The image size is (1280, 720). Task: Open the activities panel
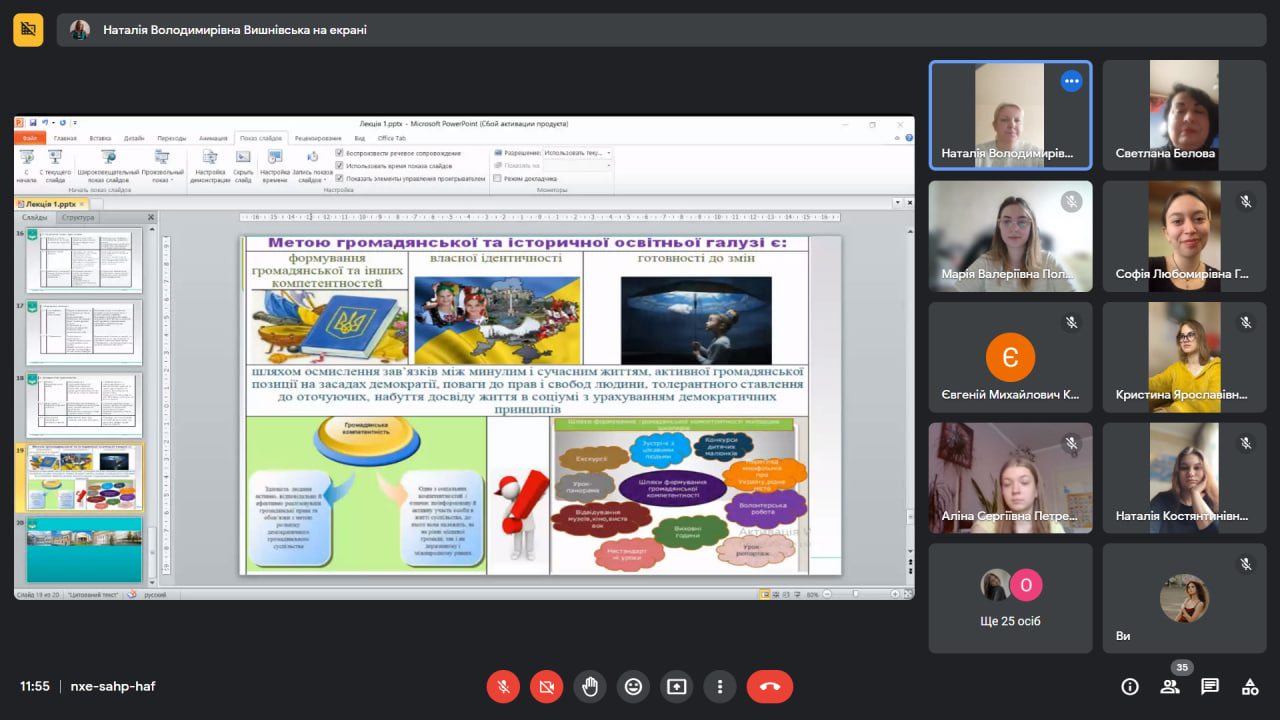pos(1250,686)
